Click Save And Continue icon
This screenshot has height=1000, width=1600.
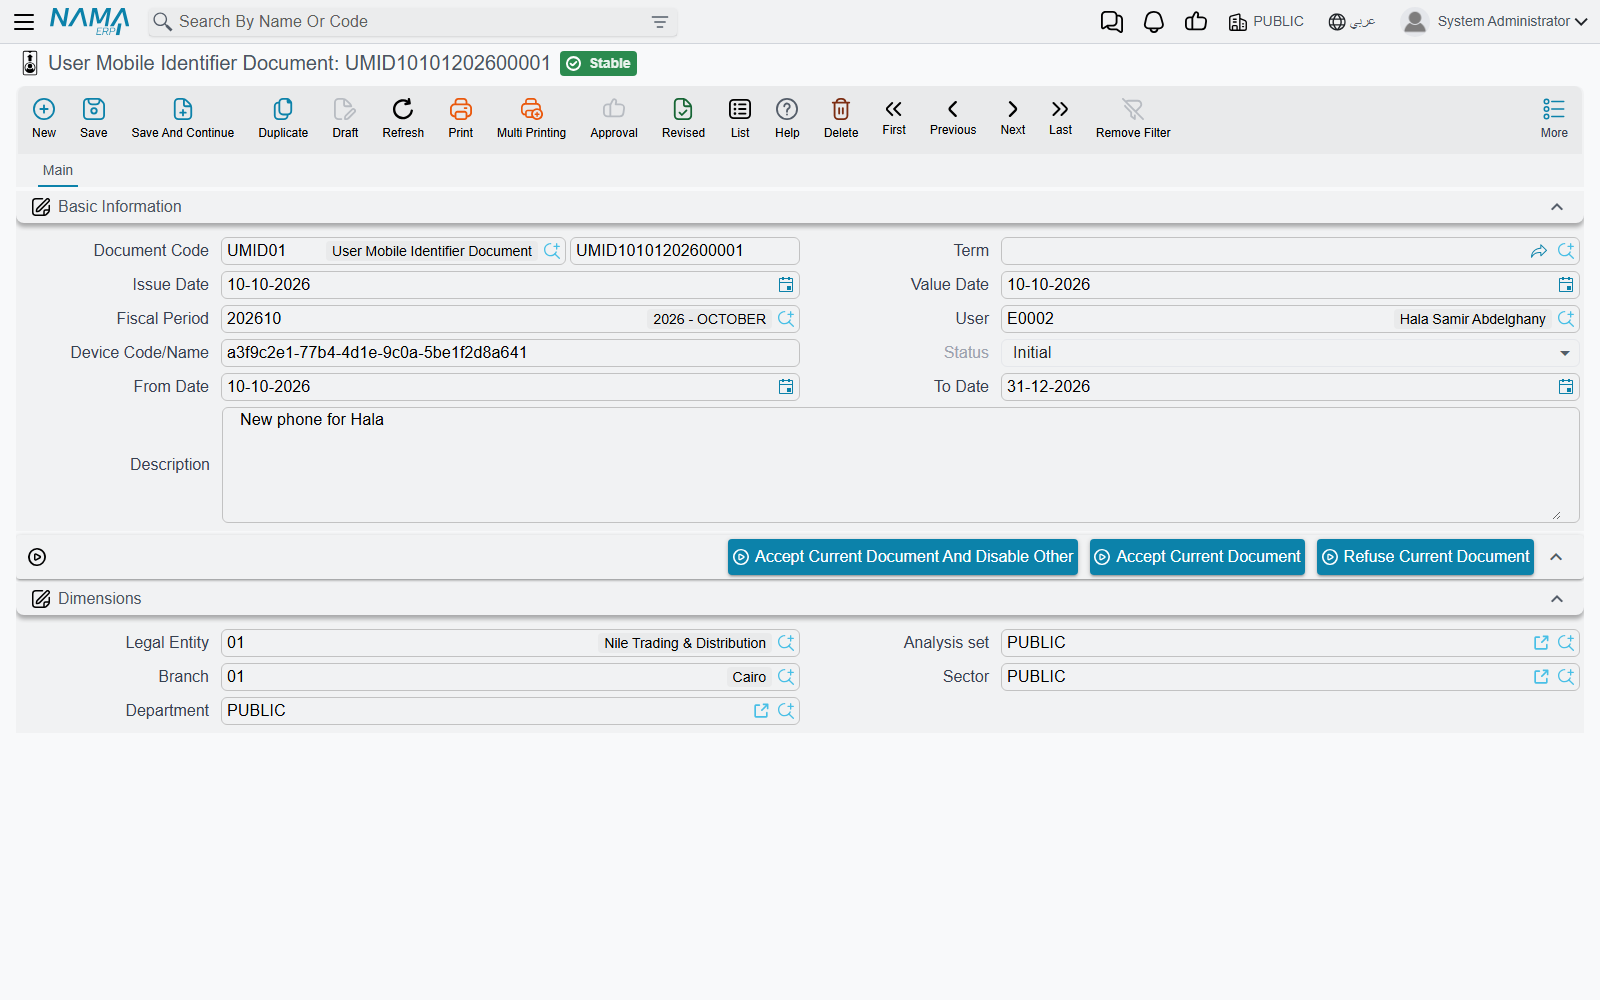pos(183,118)
